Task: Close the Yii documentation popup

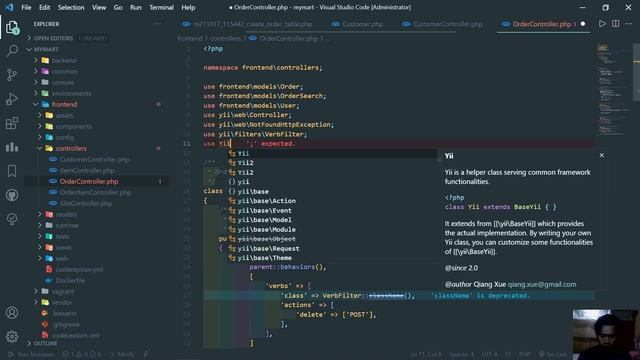Action: pos(602,156)
